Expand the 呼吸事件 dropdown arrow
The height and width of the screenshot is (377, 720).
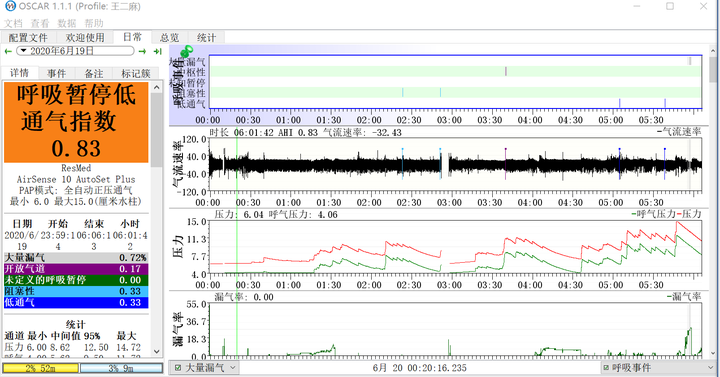pyautogui.click(x=711, y=368)
